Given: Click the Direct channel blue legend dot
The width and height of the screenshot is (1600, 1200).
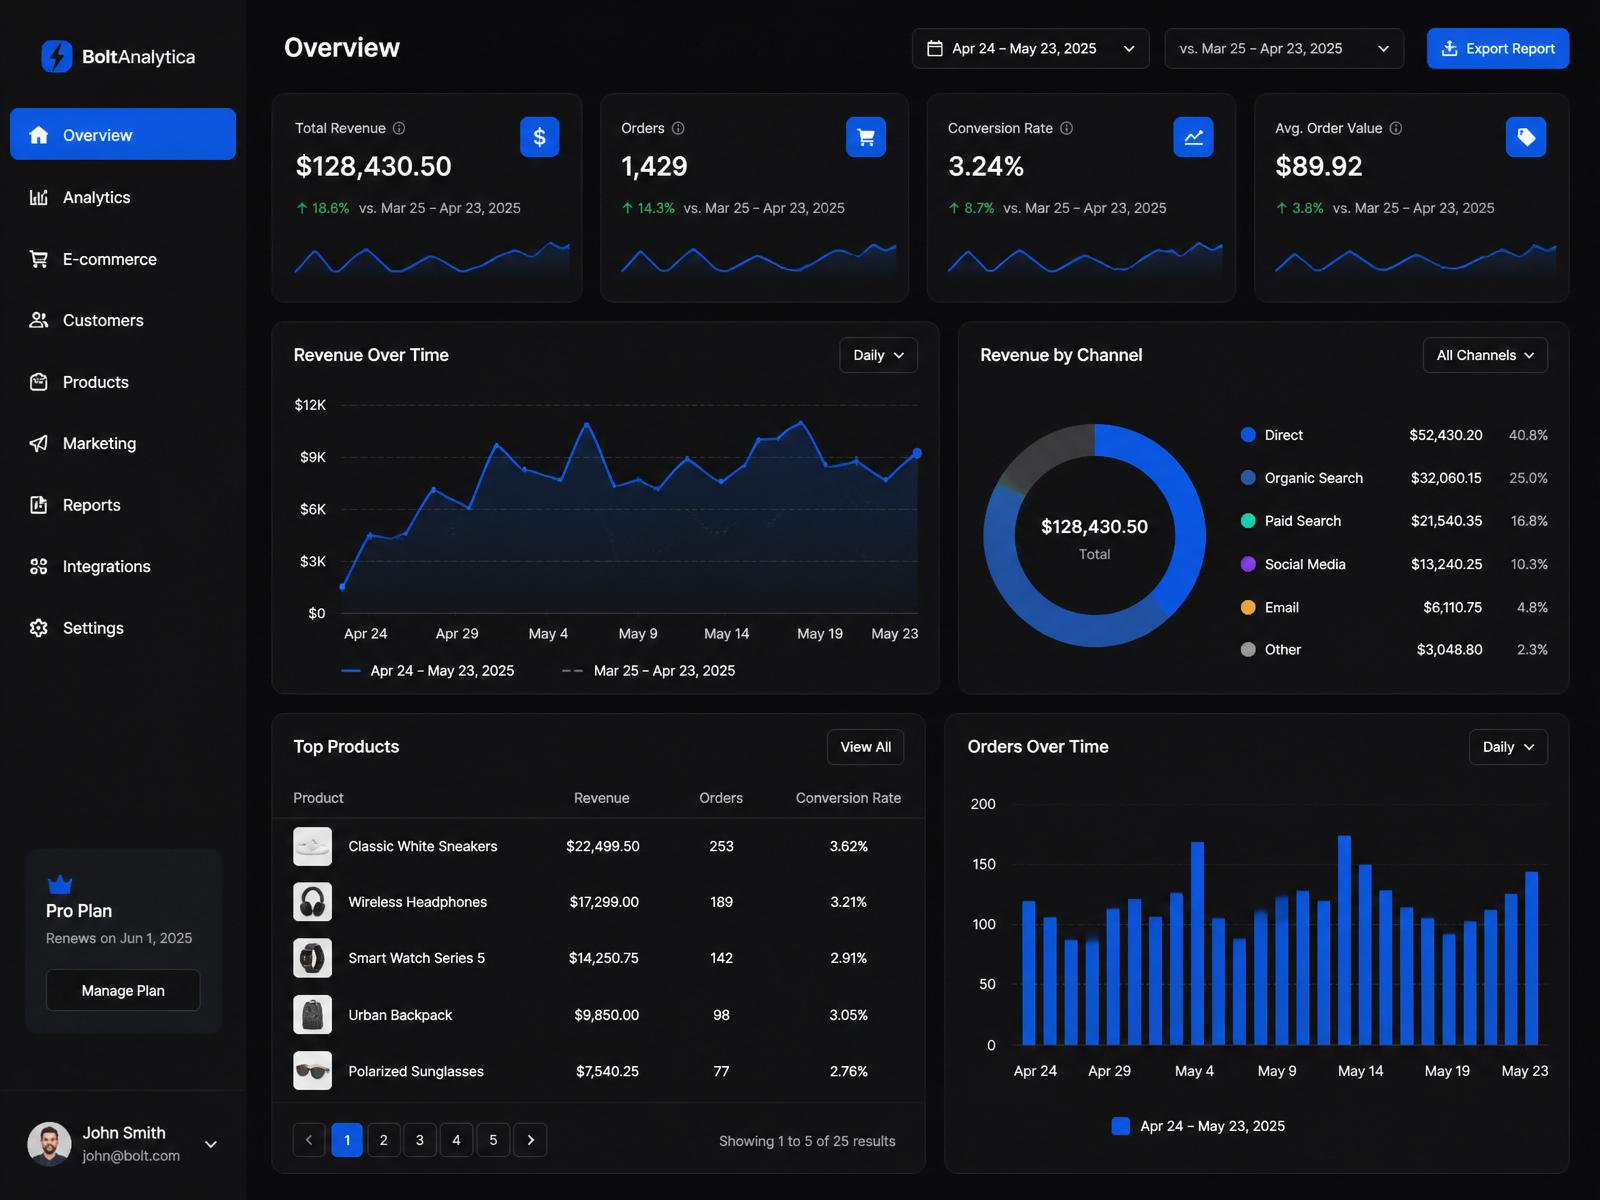Looking at the screenshot, I should (1248, 435).
